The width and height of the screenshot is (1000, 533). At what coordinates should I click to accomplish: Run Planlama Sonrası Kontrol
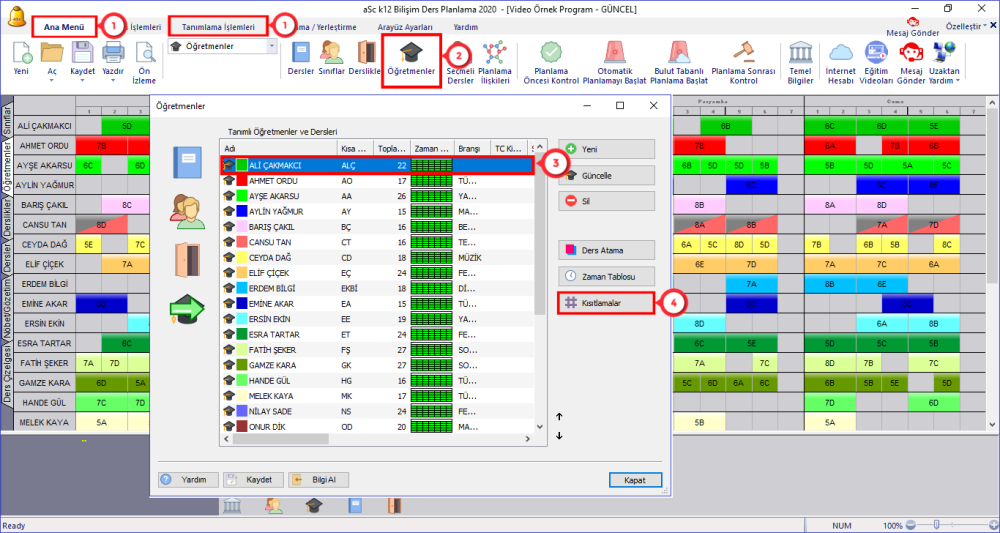[744, 62]
